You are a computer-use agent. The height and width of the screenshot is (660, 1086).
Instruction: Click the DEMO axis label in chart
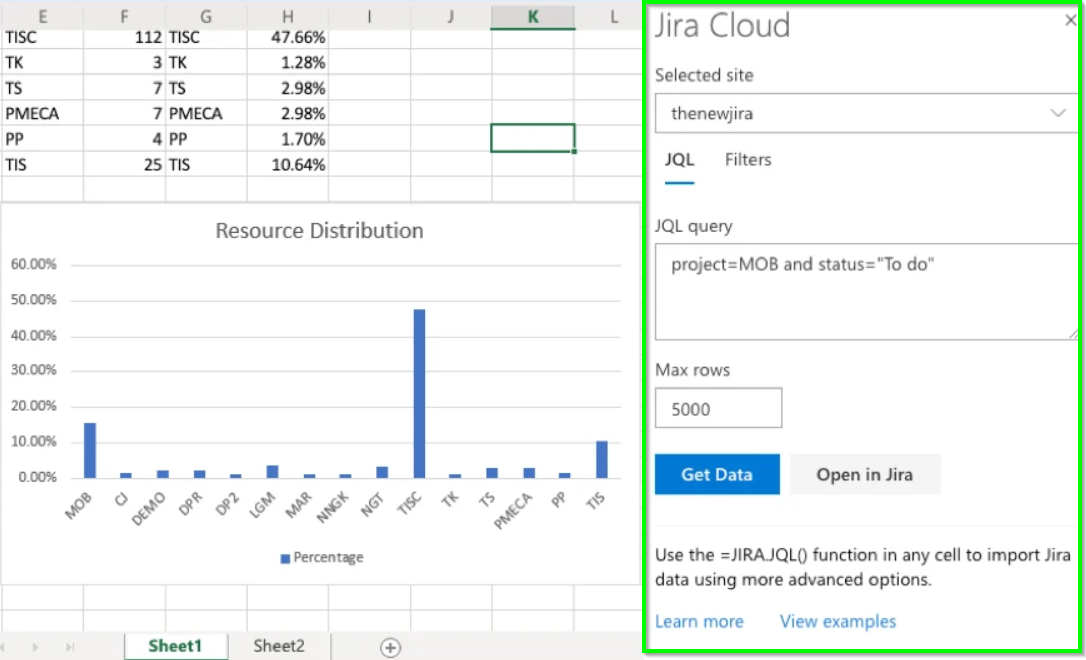pos(148,508)
